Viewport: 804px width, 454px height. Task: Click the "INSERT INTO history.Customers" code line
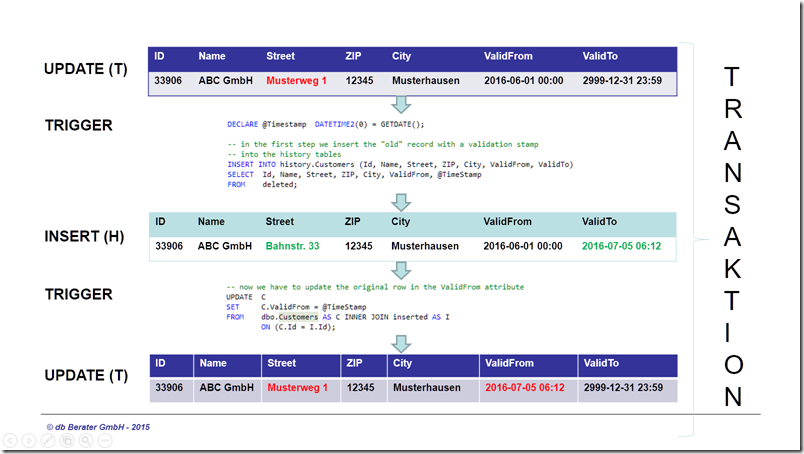pyautogui.click(x=400, y=165)
